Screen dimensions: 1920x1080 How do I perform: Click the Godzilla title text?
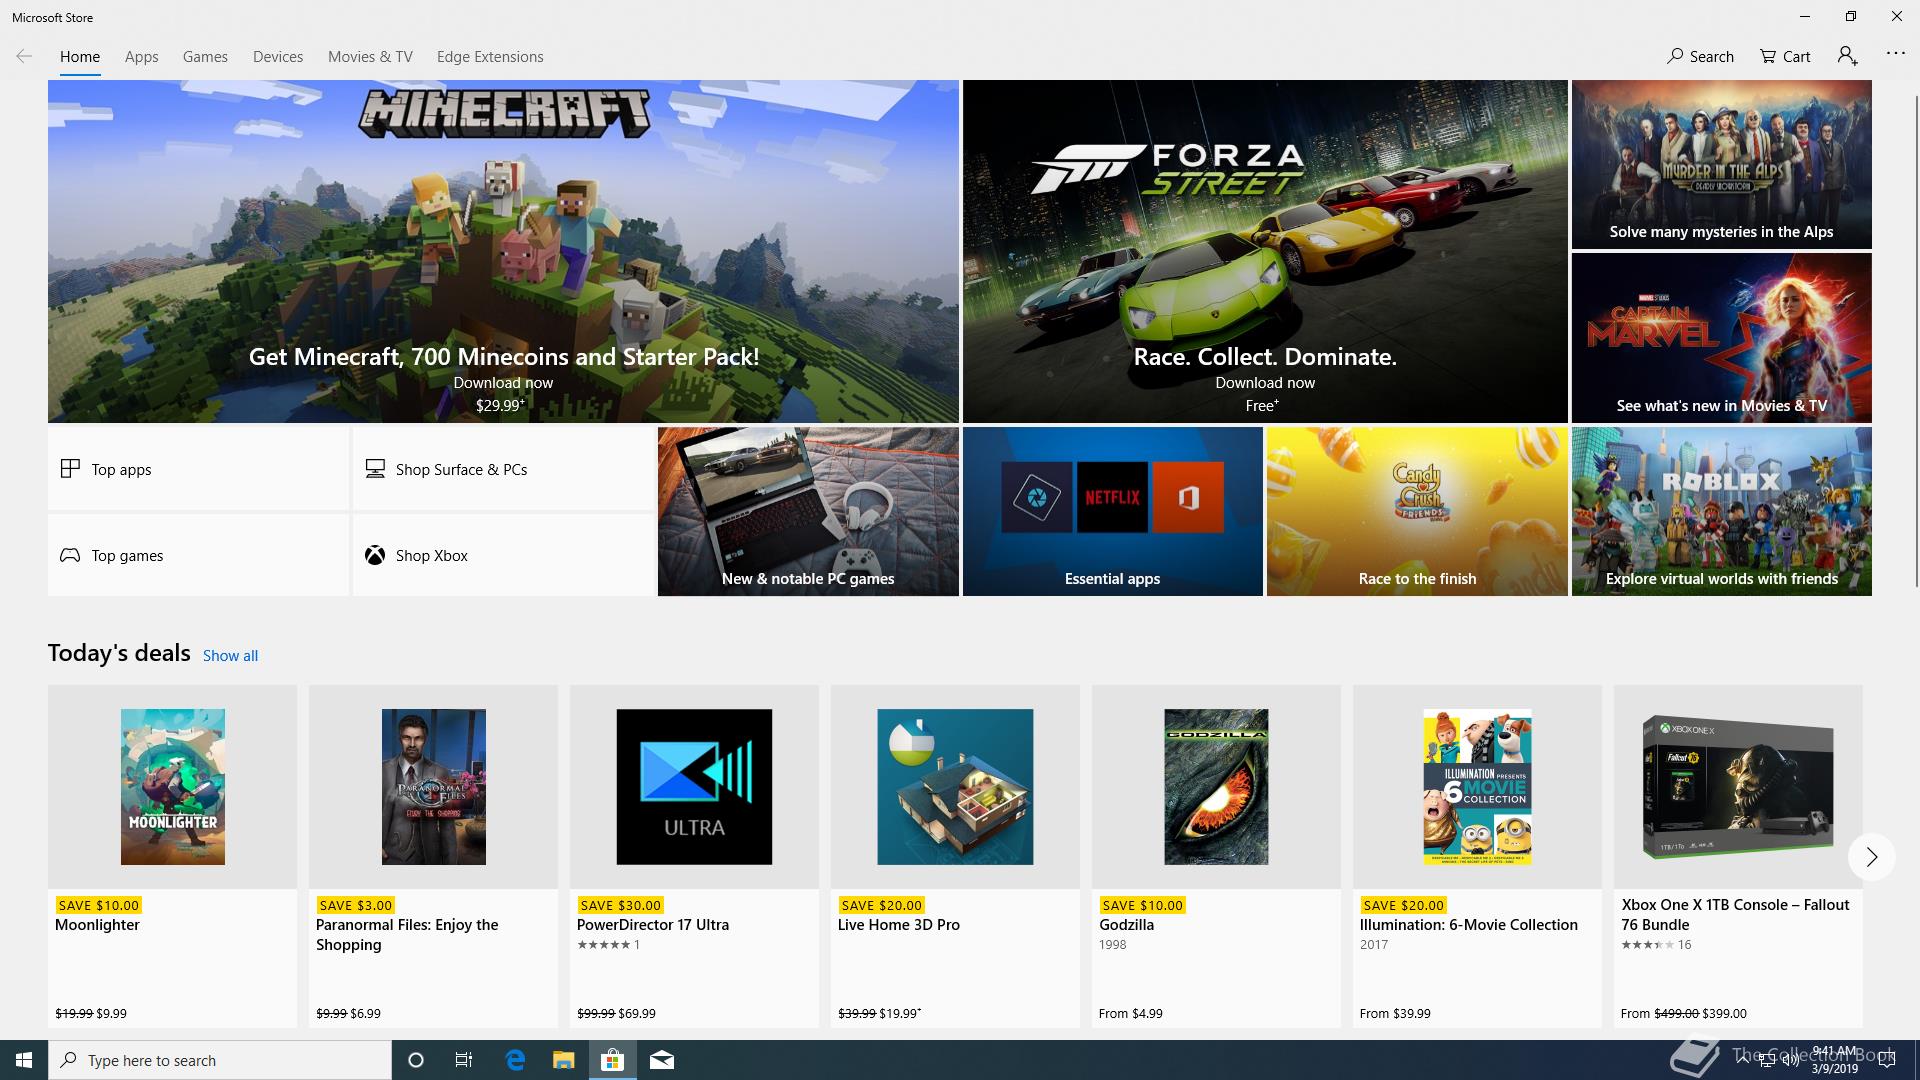(1126, 925)
